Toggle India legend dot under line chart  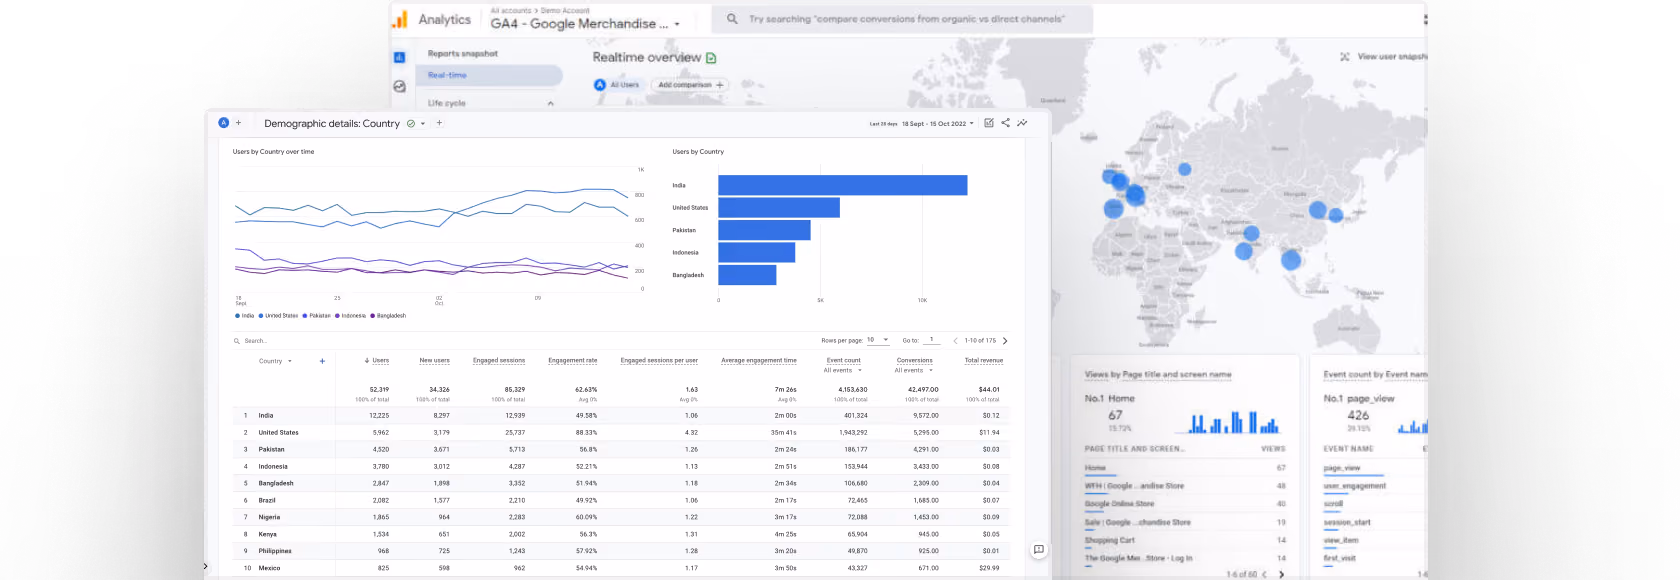coord(237,316)
